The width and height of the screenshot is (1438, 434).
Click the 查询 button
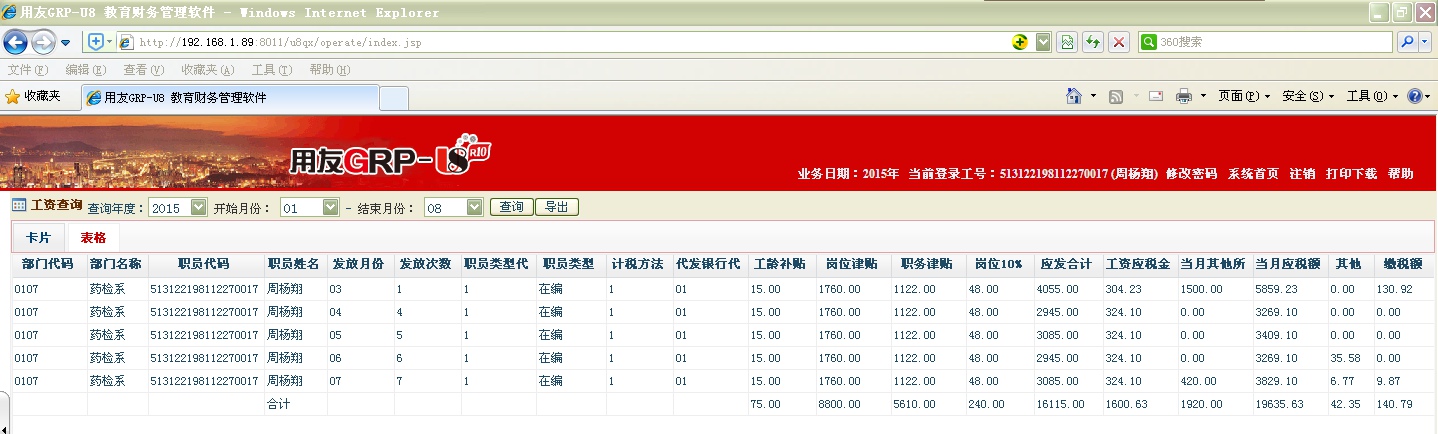(x=511, y=207)
